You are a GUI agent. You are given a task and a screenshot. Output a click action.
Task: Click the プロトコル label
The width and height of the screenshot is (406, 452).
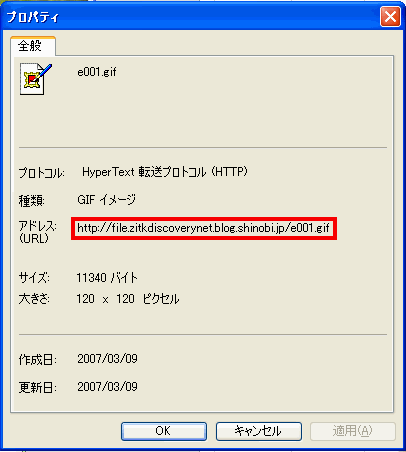pos(41,173)
